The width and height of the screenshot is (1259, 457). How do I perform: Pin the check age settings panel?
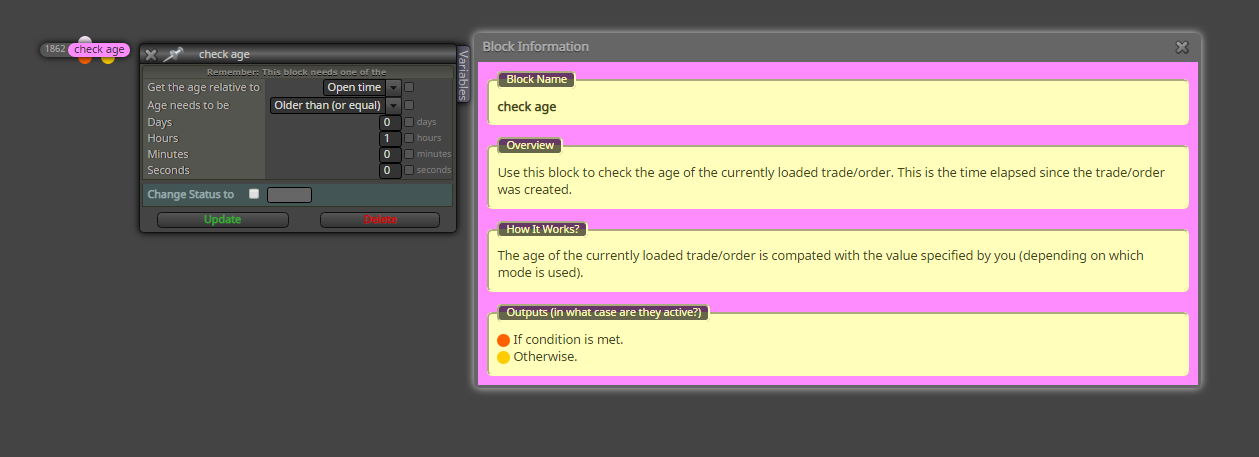tap(174, 55)
